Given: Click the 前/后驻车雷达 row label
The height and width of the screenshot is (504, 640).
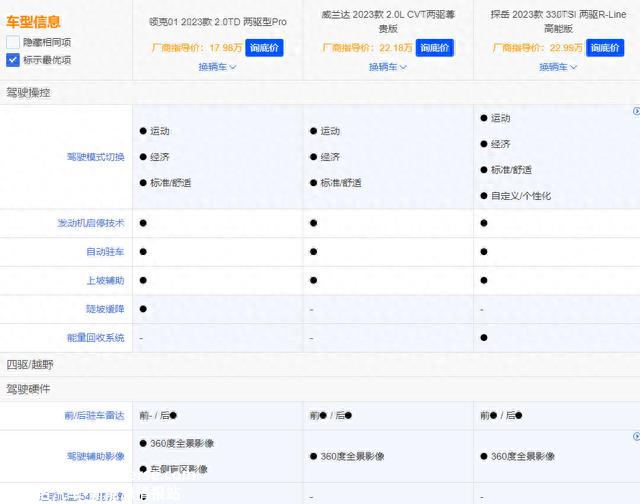Looking at the screenshot, I should pos(94,415).
